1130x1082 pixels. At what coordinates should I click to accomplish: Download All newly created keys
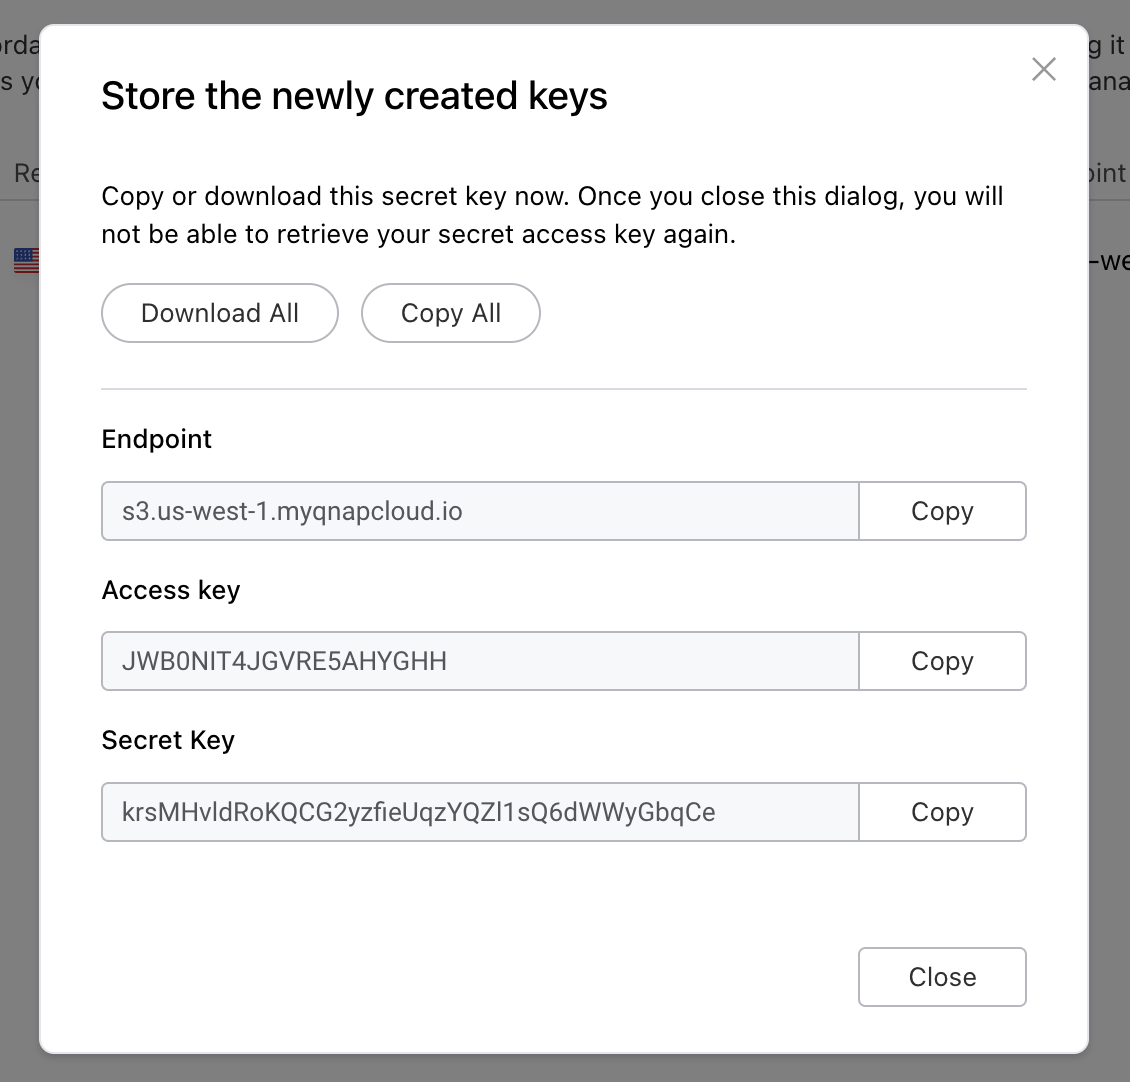click(219, 313)
